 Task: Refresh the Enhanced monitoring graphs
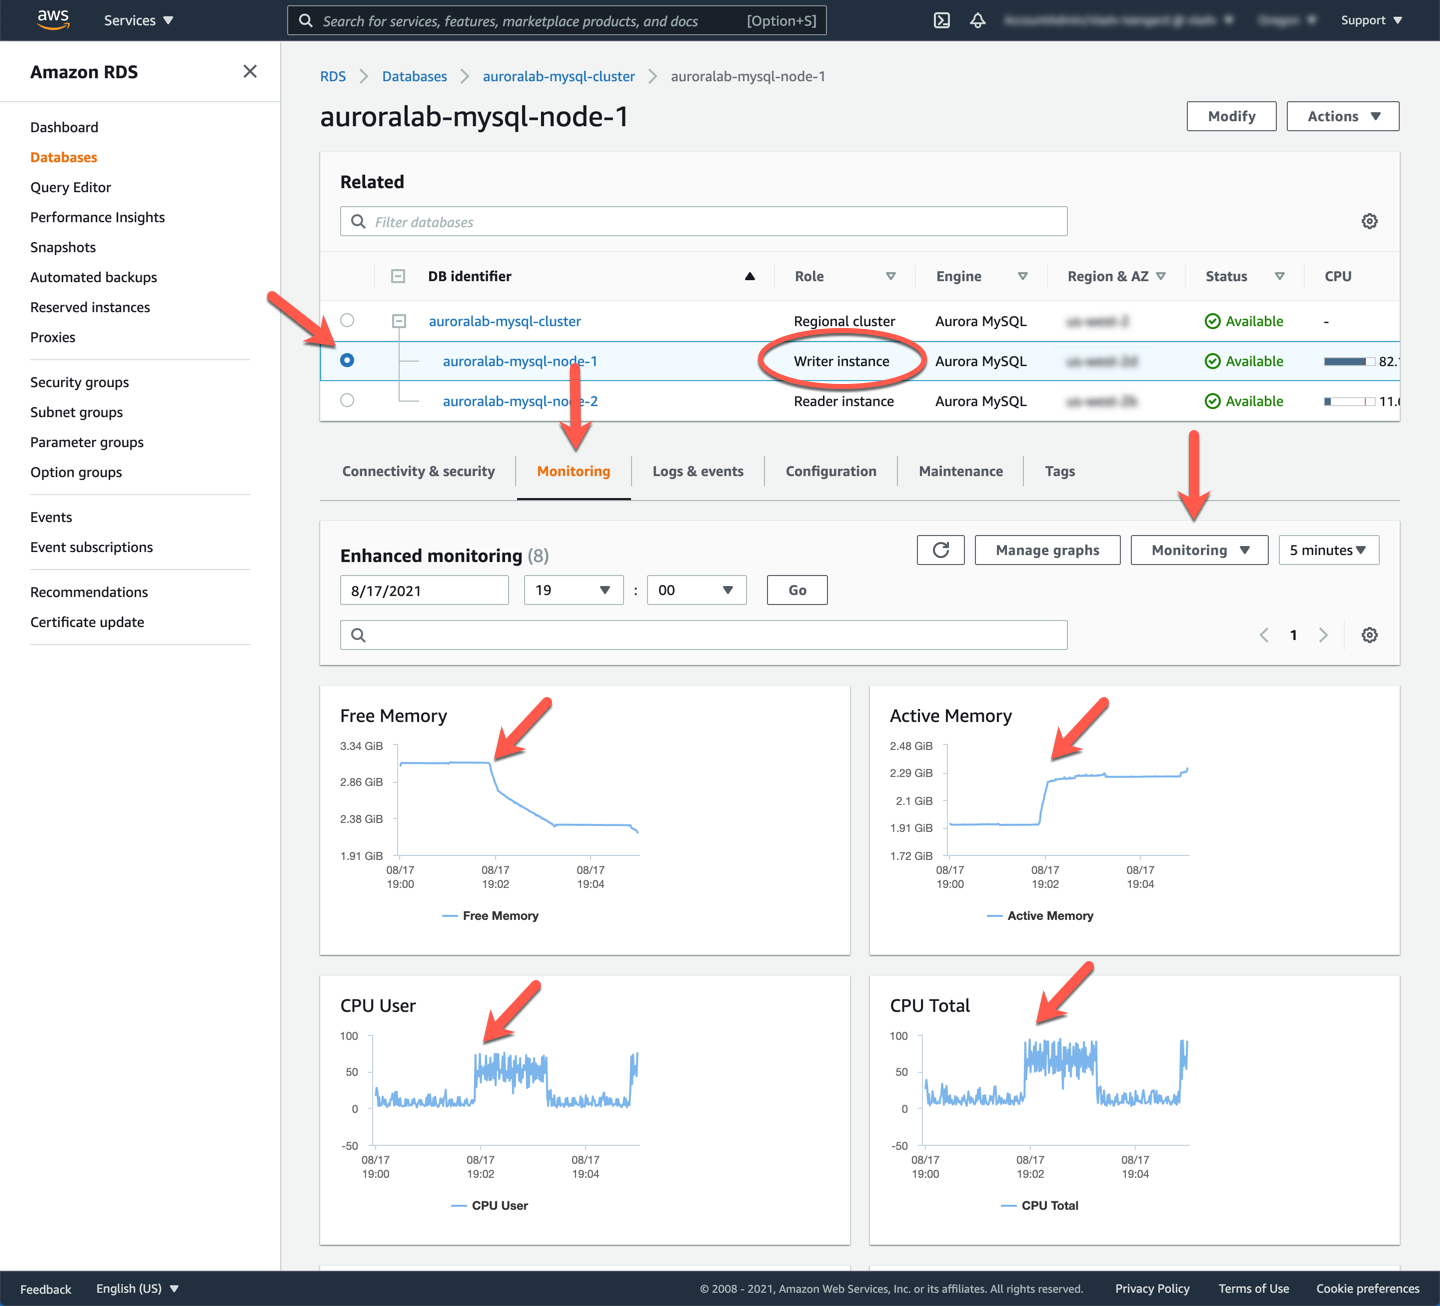point(940,550)
